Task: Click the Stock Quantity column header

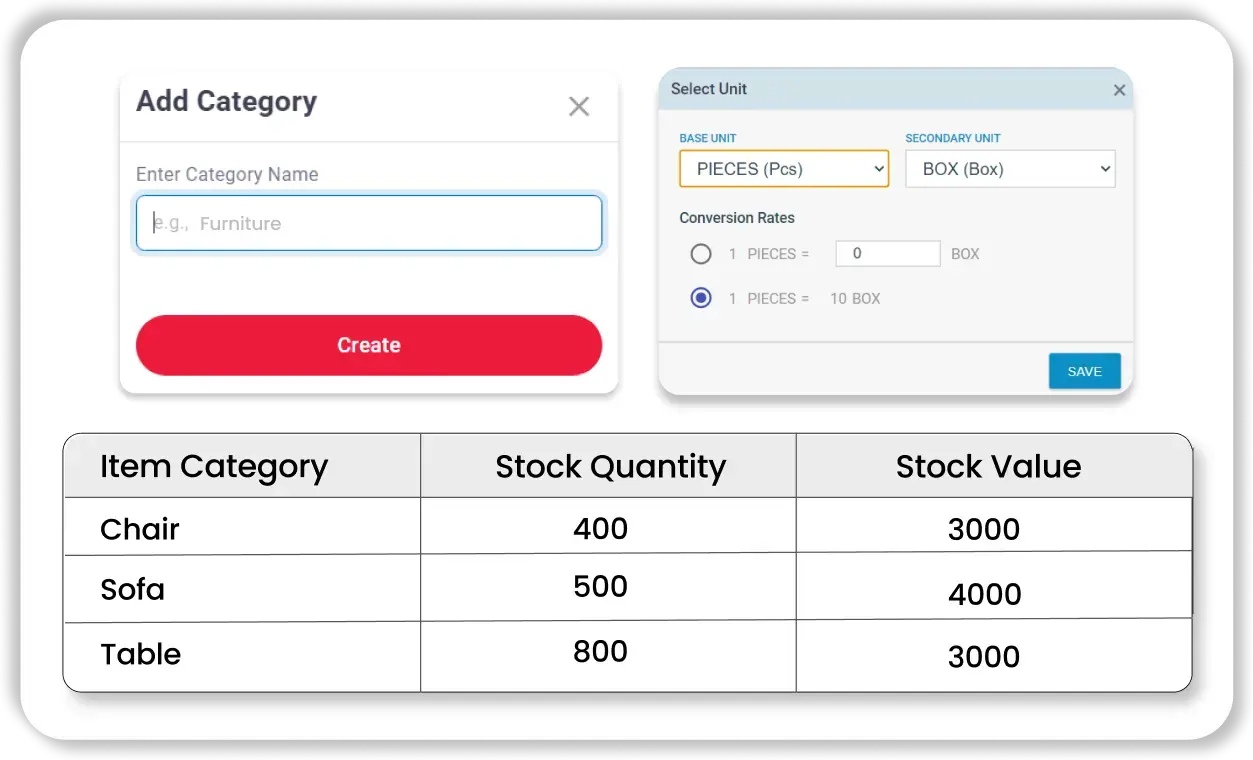Action: pyautogui.click(x=609, y=466)
